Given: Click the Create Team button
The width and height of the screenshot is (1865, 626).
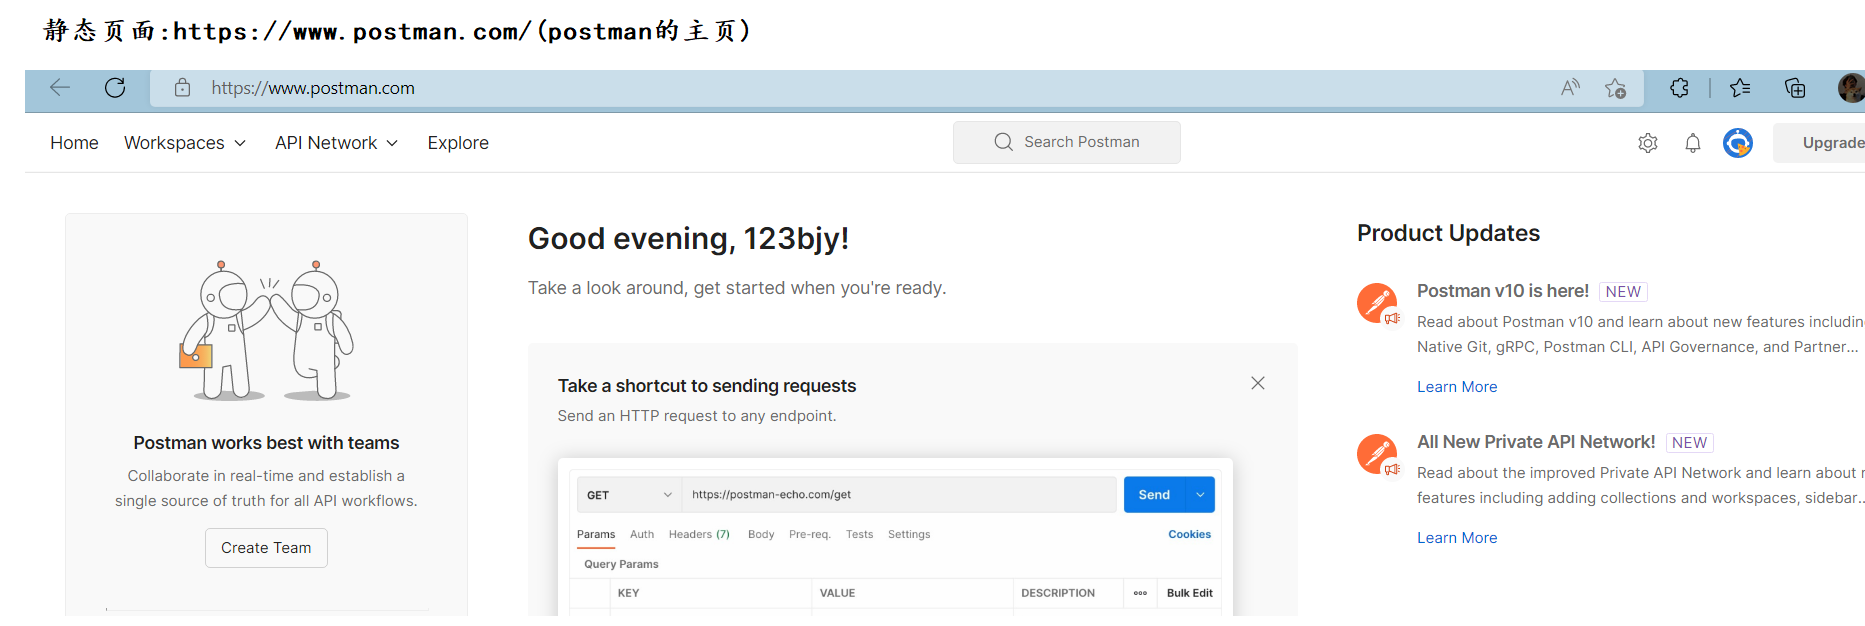Looking at the screenshot, I should pos(266,548).
